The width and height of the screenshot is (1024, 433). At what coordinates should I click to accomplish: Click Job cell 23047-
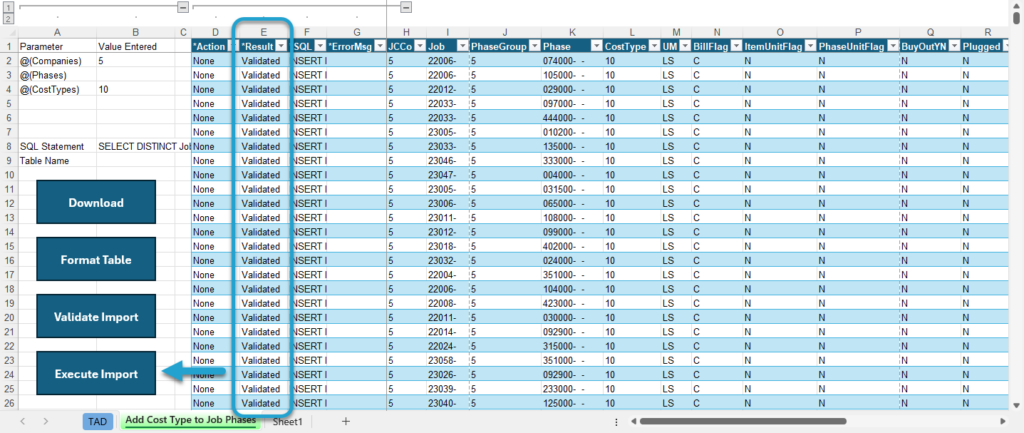447,175
